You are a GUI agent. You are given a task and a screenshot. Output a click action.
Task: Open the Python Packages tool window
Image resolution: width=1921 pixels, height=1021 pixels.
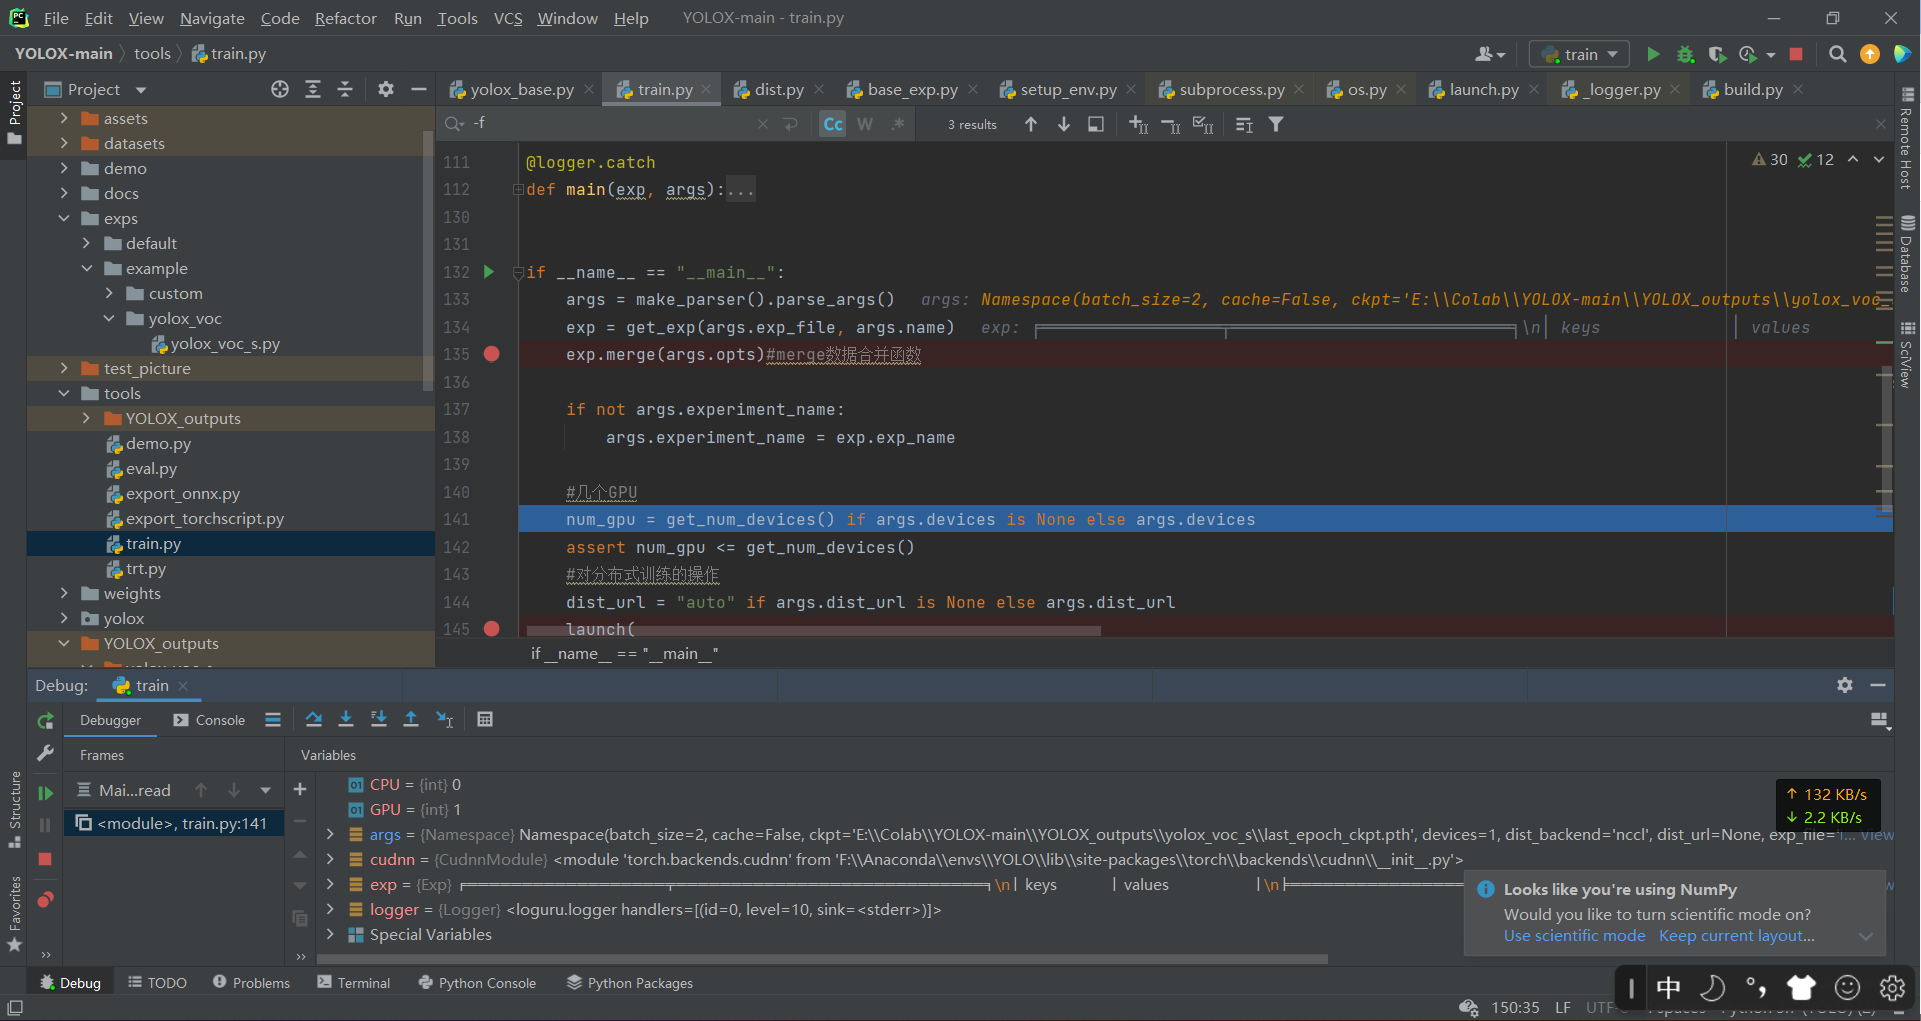629,983
